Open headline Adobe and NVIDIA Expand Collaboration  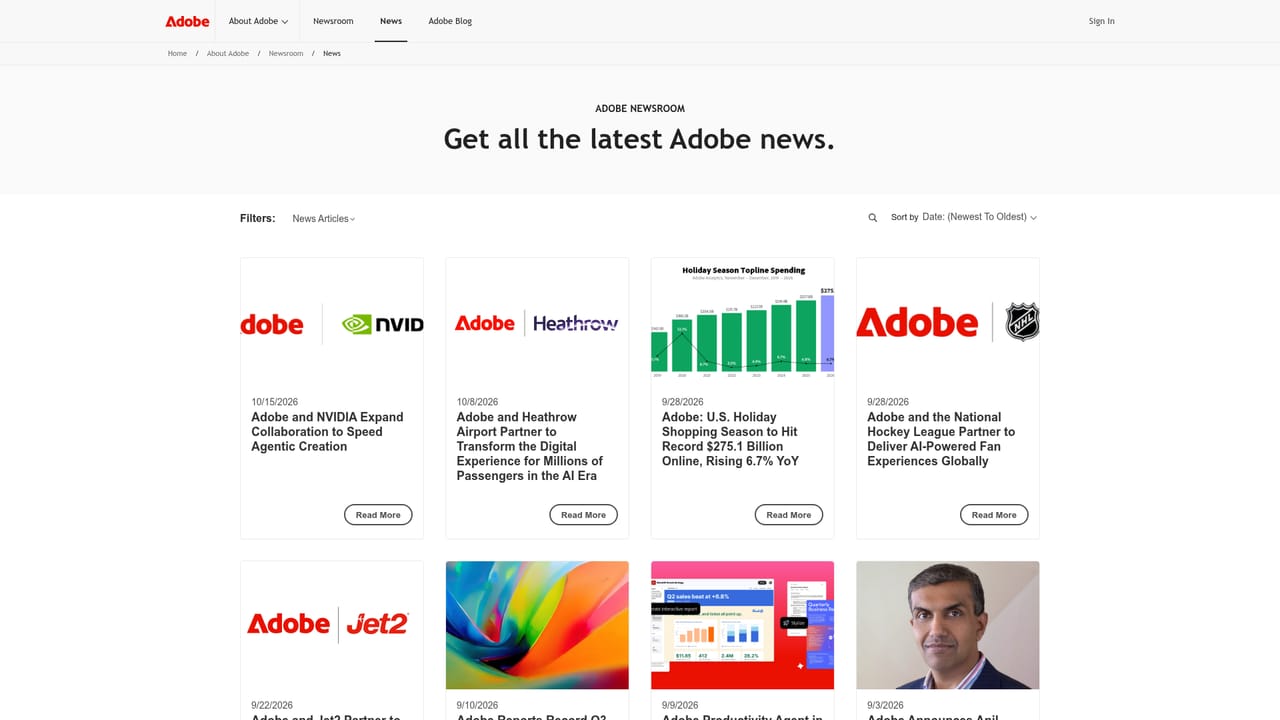[327, 432]
